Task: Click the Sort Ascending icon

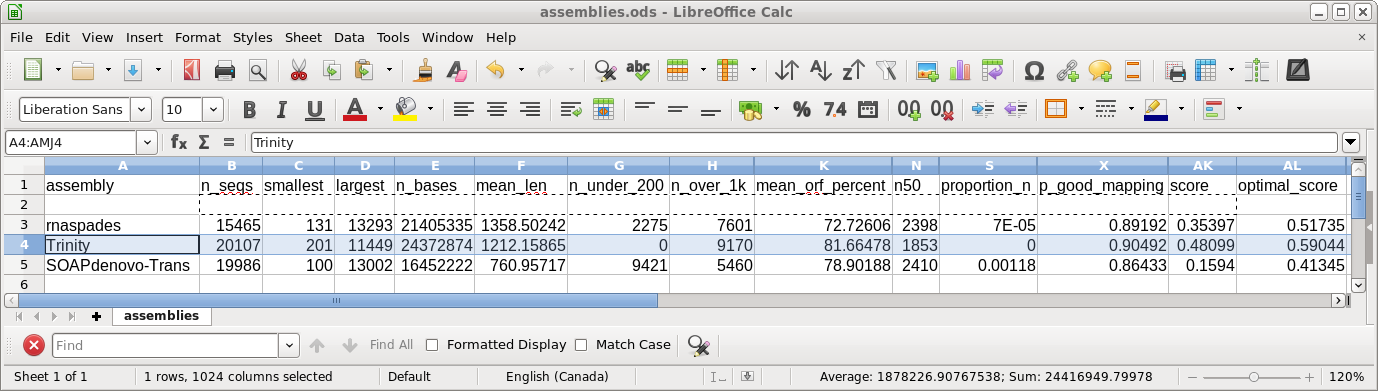Action: [820, 70]
